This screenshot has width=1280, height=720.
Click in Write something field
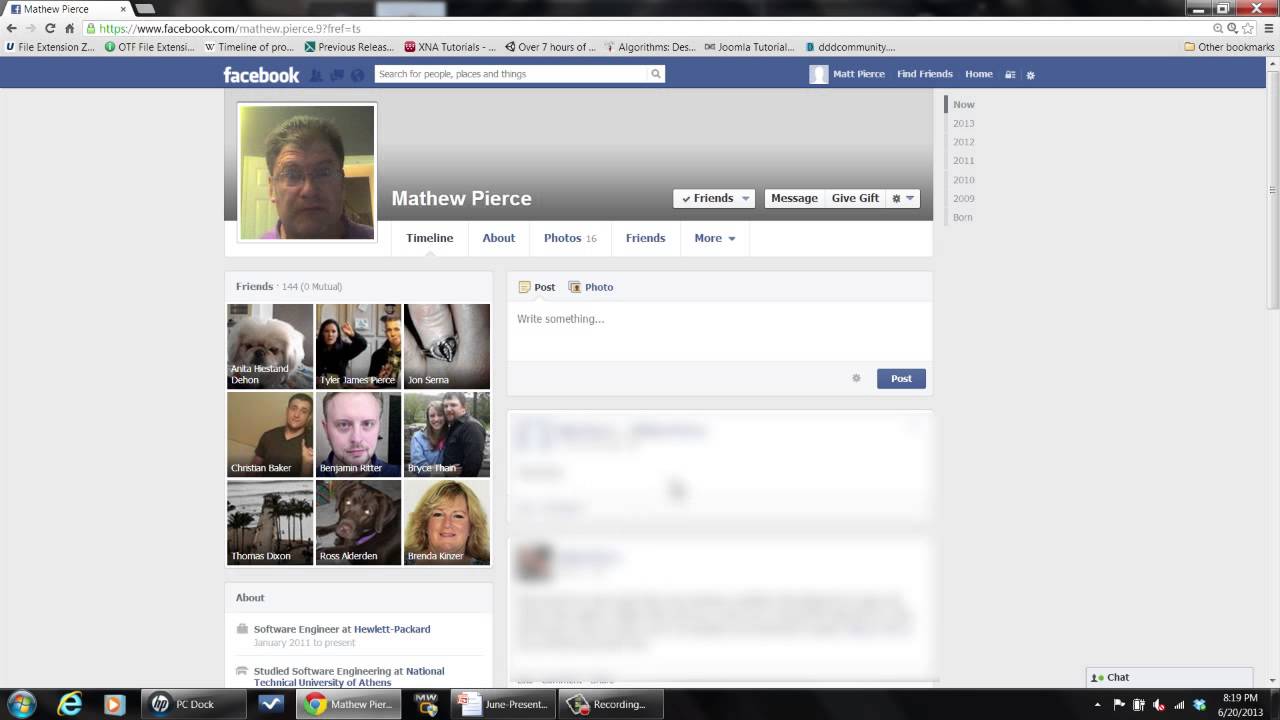tap(719, 330)
